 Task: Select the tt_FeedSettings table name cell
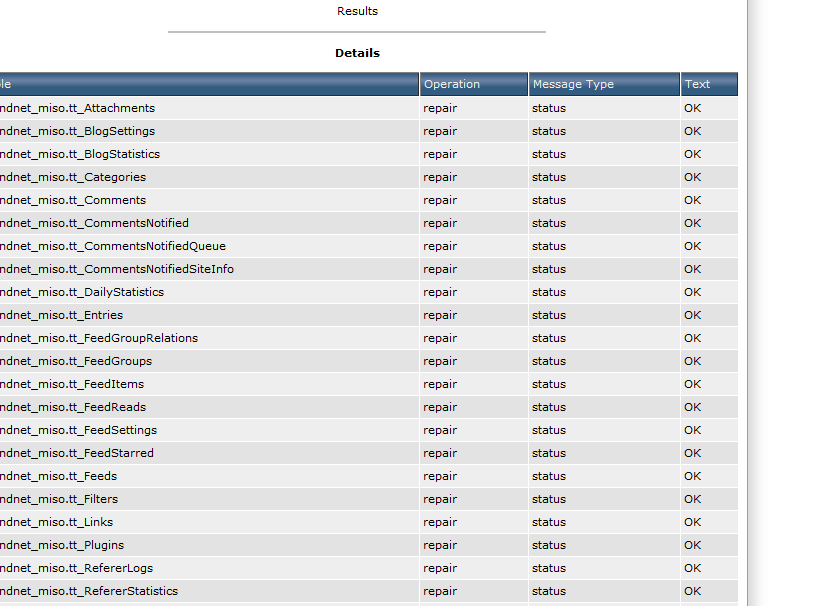point(209,430)
